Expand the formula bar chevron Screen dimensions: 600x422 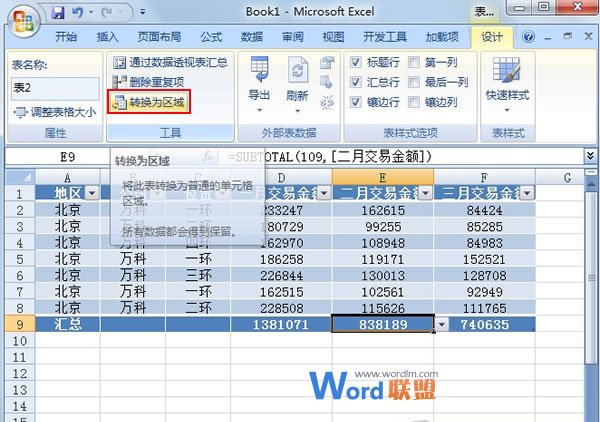[590, 156]
